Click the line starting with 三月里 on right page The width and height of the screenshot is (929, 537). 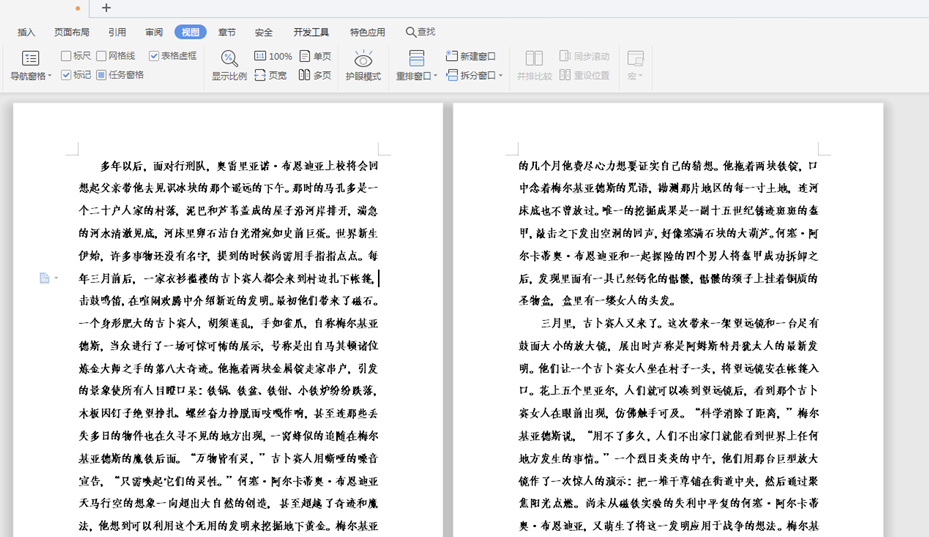[x=680, y=324]
